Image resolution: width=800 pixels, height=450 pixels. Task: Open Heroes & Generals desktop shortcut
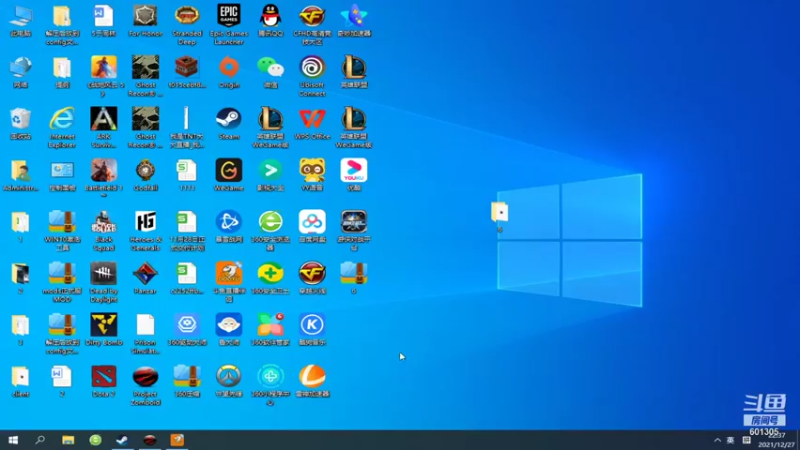click(145, 231)
